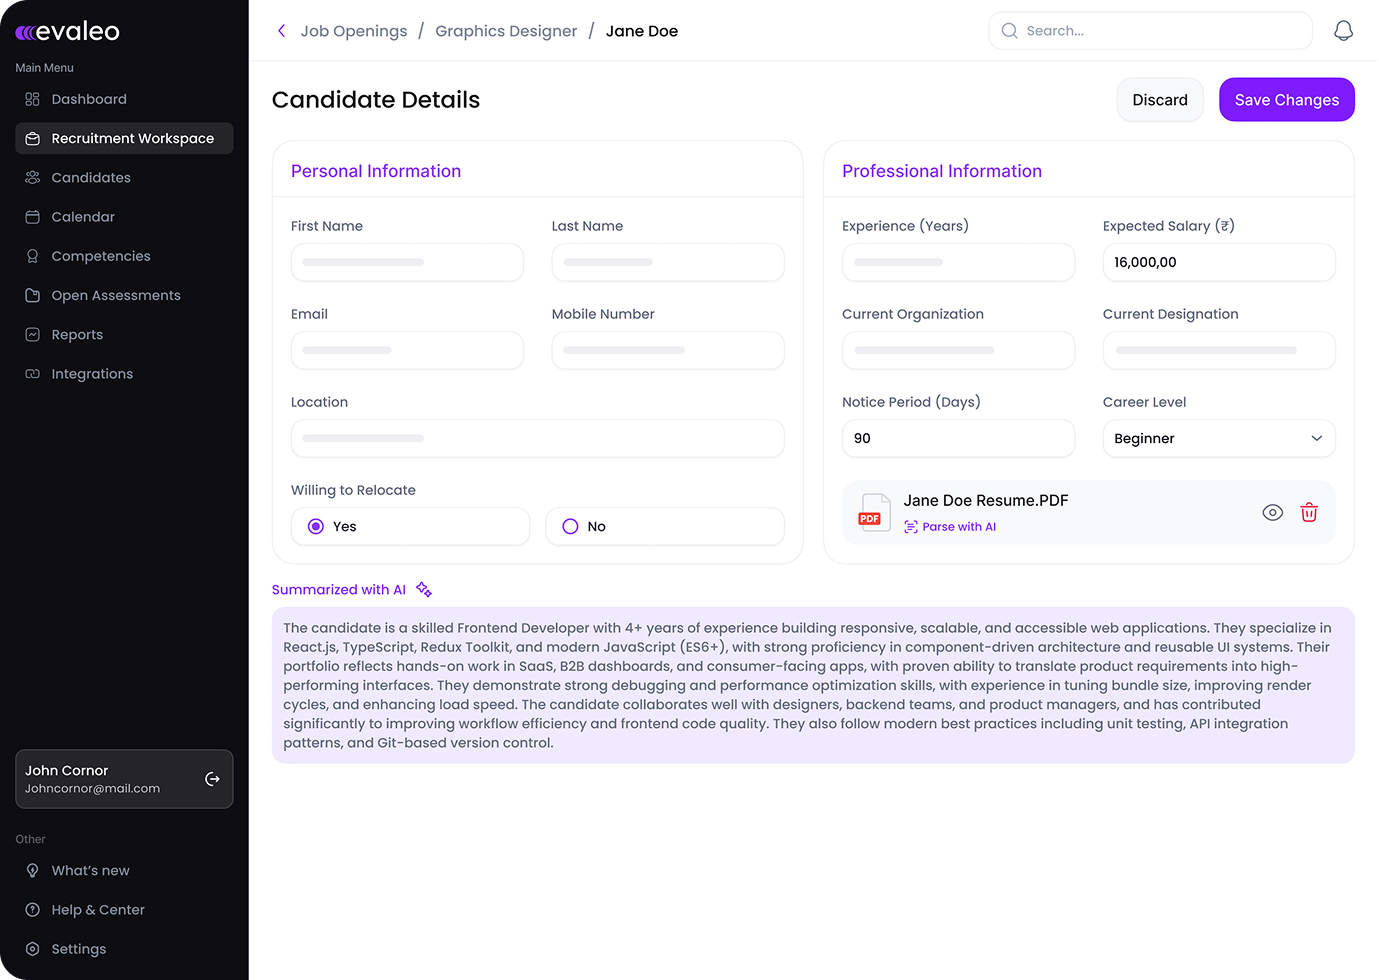Screen dimensions: 1379x980
Task: Delete the Jane Doe resume file
Action: point(1308,513)
